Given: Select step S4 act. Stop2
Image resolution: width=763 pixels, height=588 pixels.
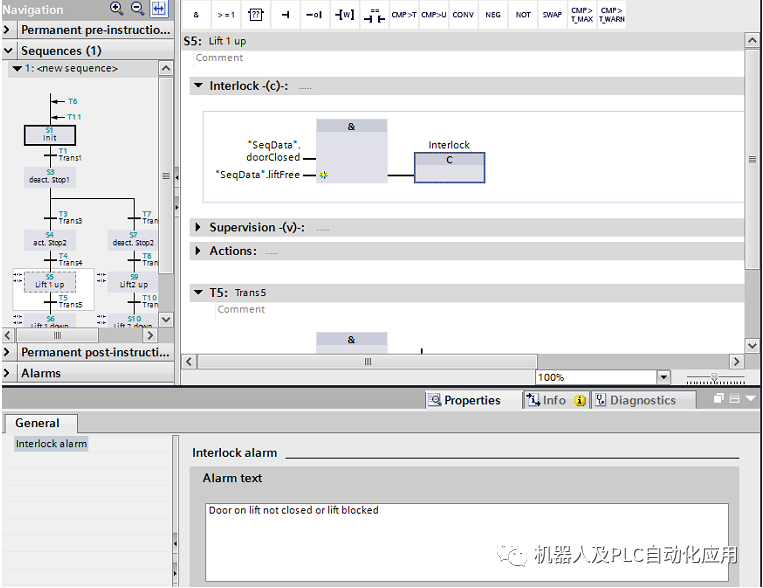Looking at the screenshot, I should click(50, 239).
